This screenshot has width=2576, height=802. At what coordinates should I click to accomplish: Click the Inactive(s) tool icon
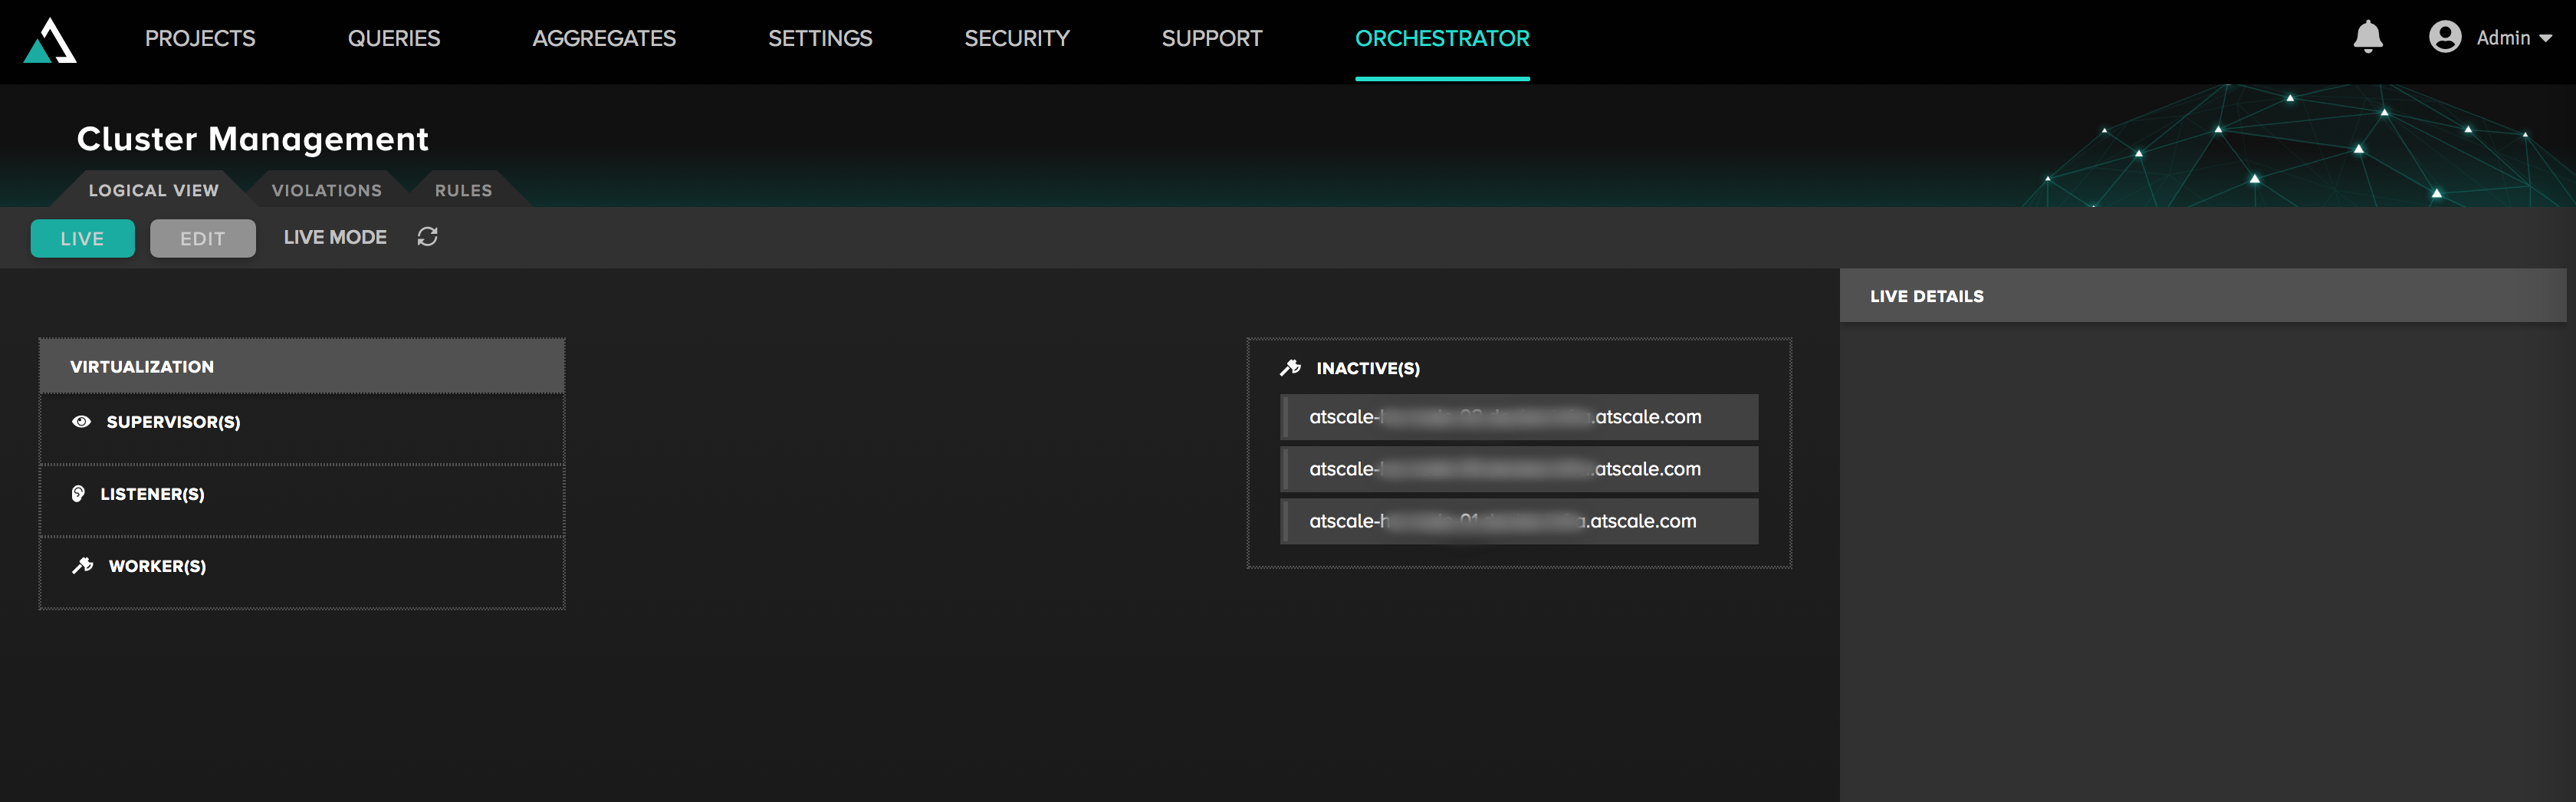(1290, 368)
